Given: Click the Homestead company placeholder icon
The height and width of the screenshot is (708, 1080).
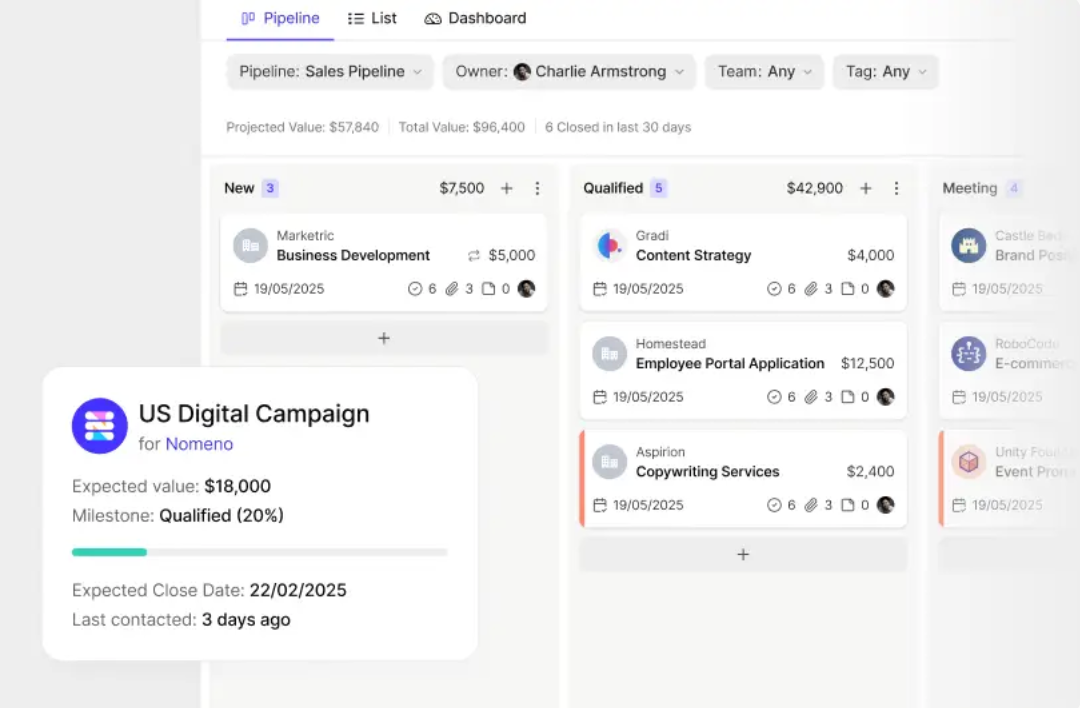Looking at the screenshot, I should tap(610, 354).
